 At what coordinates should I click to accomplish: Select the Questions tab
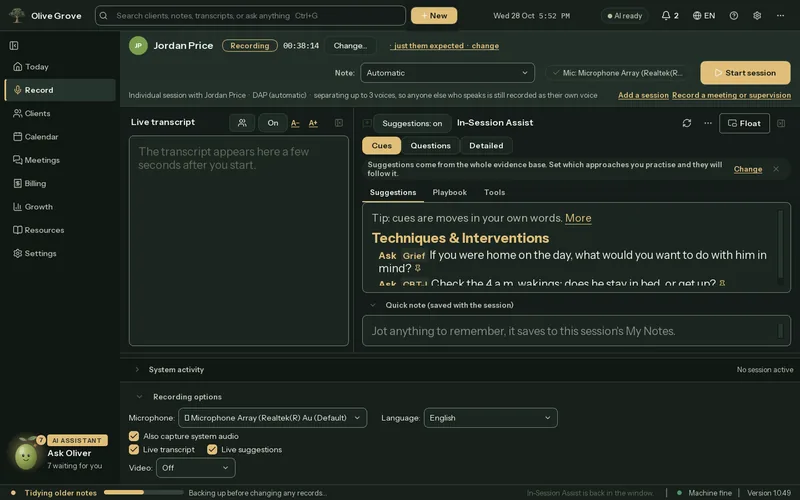pos(431,145)
